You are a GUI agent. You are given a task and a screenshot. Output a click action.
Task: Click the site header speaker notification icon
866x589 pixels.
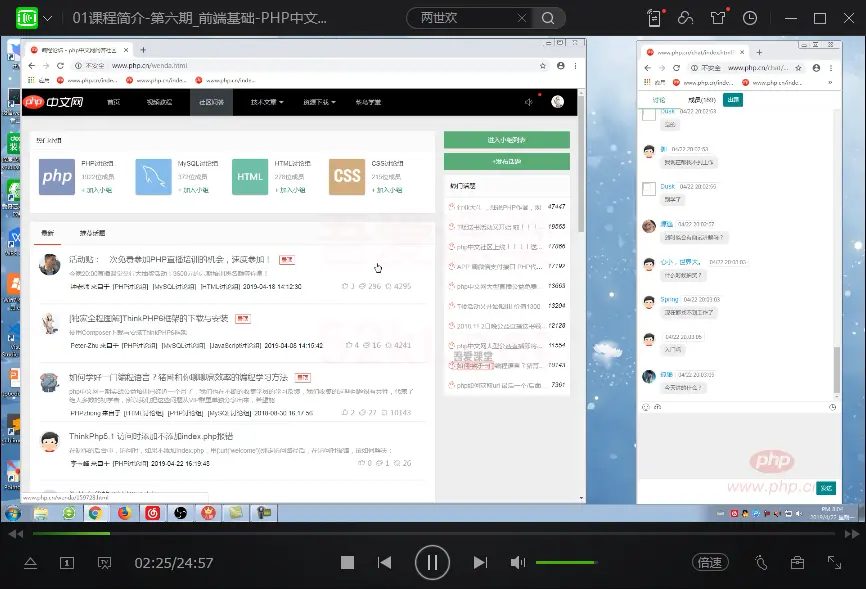coord(529,102)
